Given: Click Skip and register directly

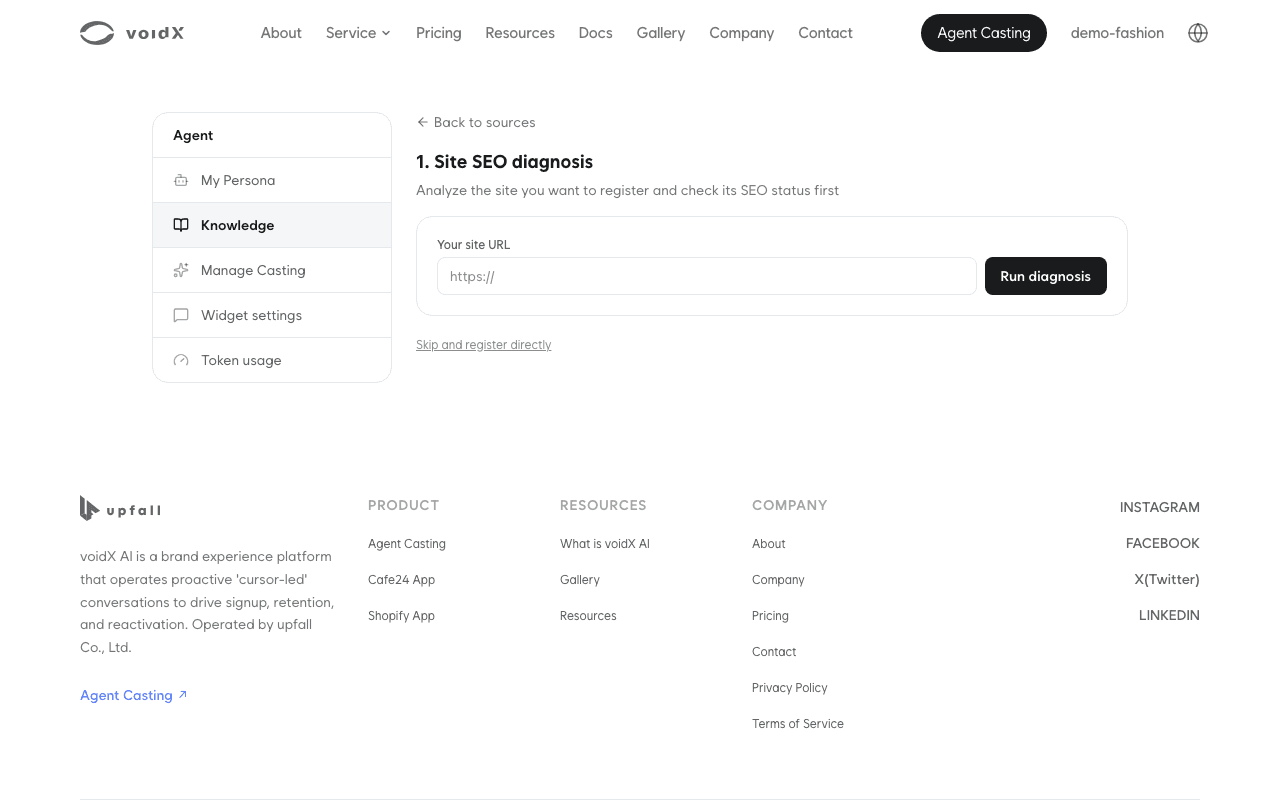Looking at the screenshot, I should [x=484, y=345].
